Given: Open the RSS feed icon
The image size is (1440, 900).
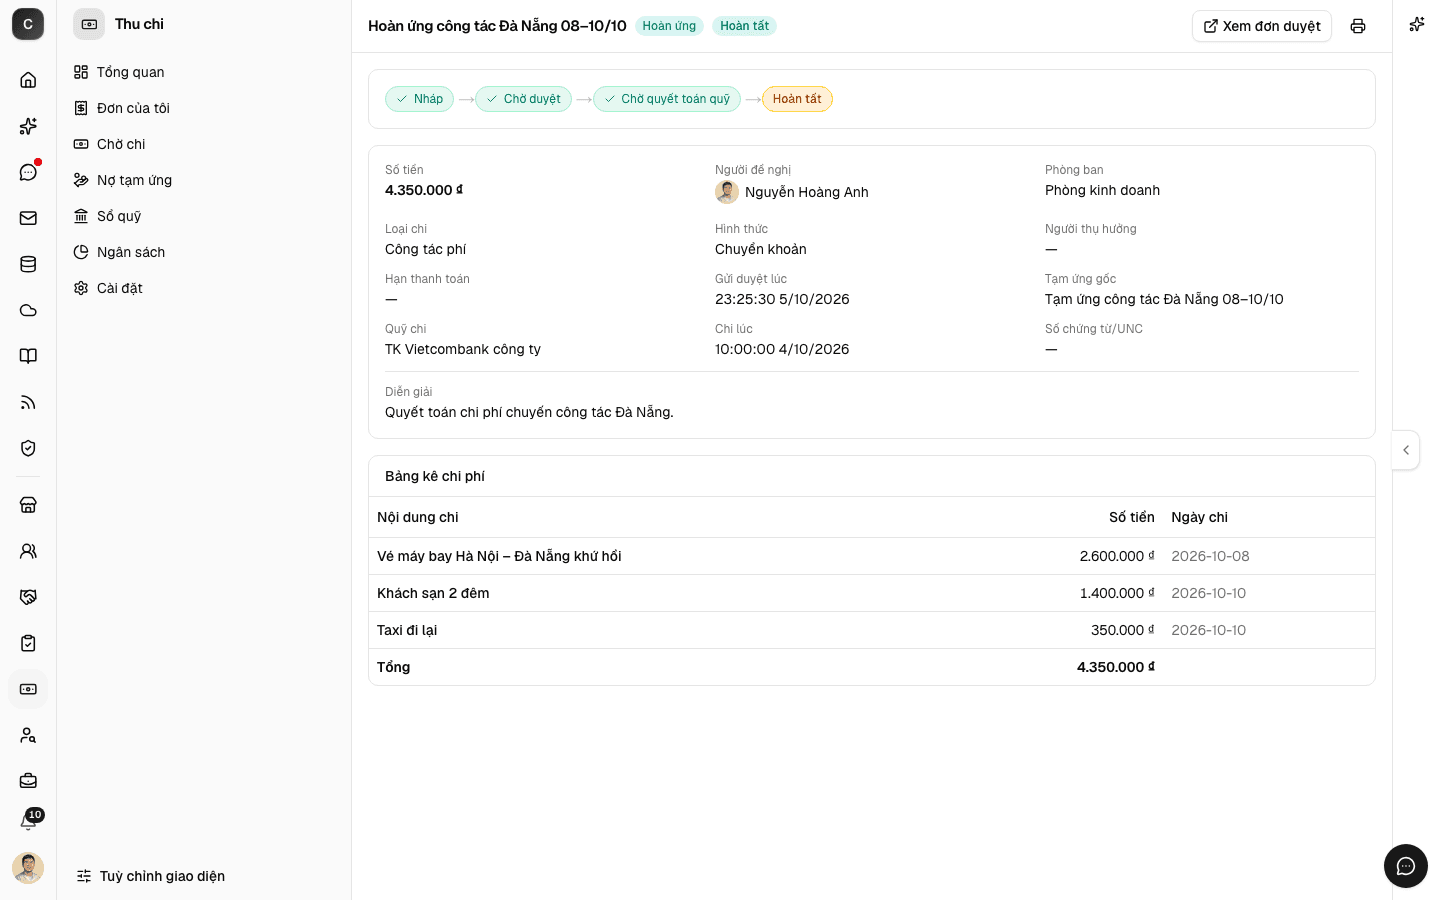Looking at the screenshot, I should pos(28,402).
